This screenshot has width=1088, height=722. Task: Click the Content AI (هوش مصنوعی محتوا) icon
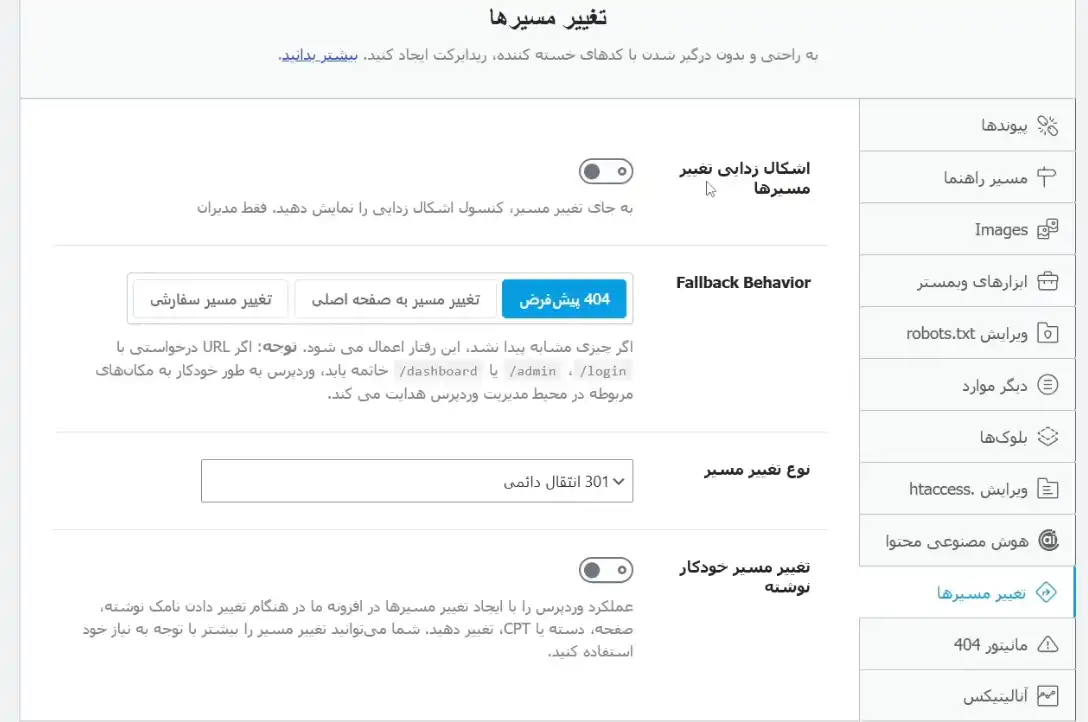point(1048,540)
